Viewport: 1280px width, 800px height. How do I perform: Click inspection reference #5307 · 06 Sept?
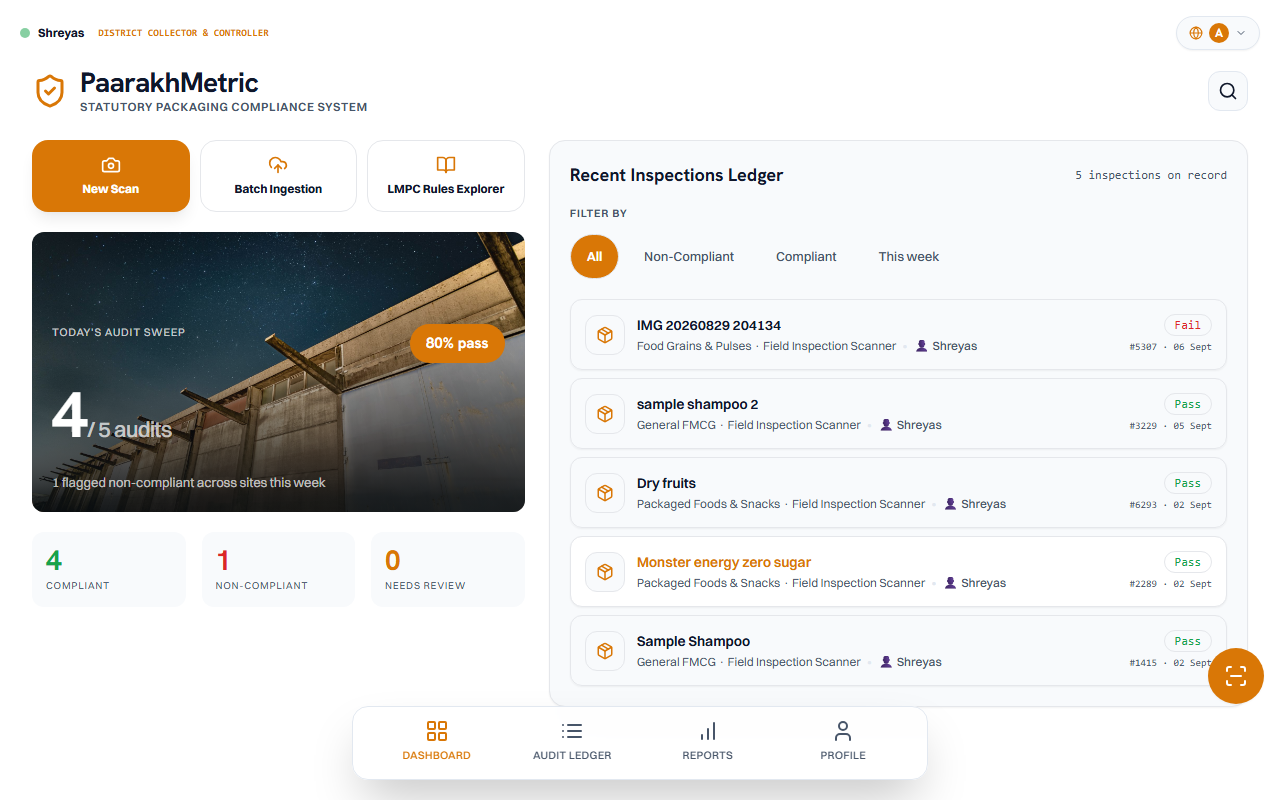tap(1170, 347)
